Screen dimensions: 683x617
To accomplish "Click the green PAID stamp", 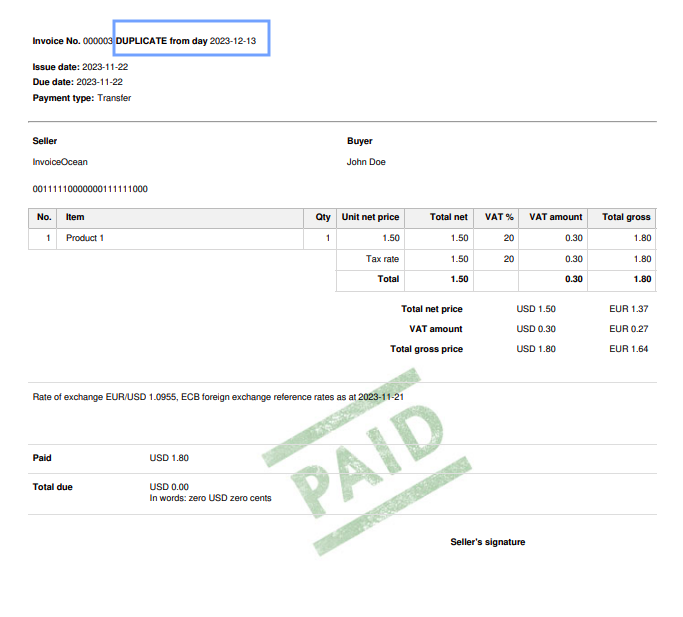I will [372, 462].
